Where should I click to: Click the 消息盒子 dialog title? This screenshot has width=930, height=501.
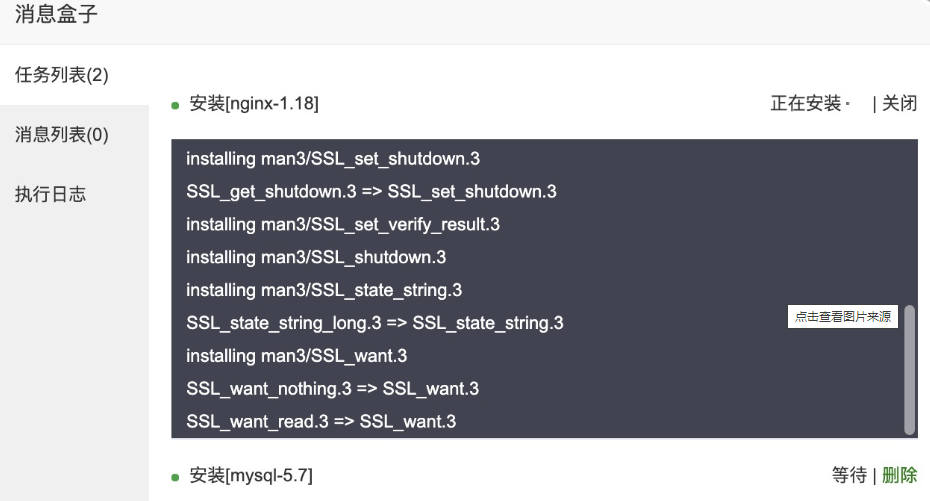57,15
